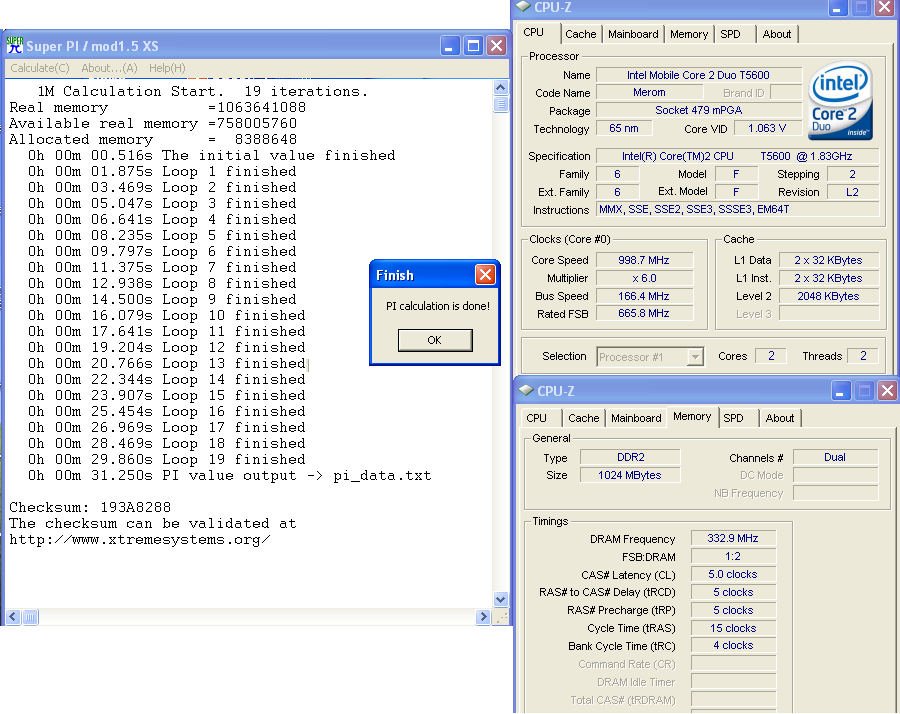Click the Instructions field listing MMX, SSE

point(738,209)
